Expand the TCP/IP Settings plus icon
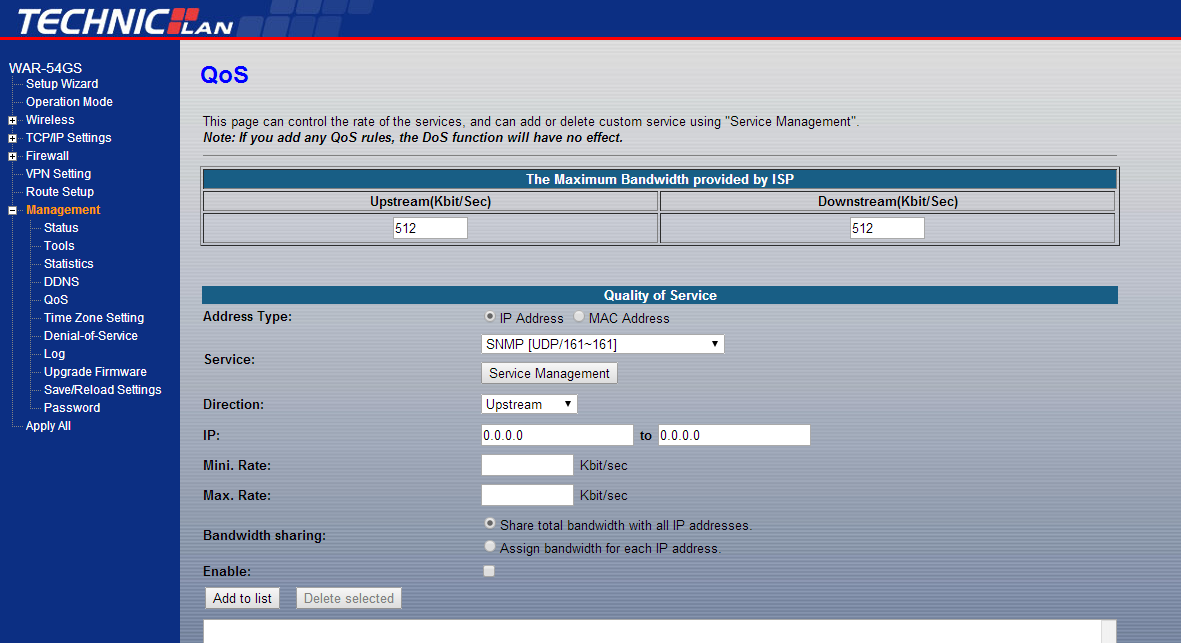 click(x=12, y=139)
